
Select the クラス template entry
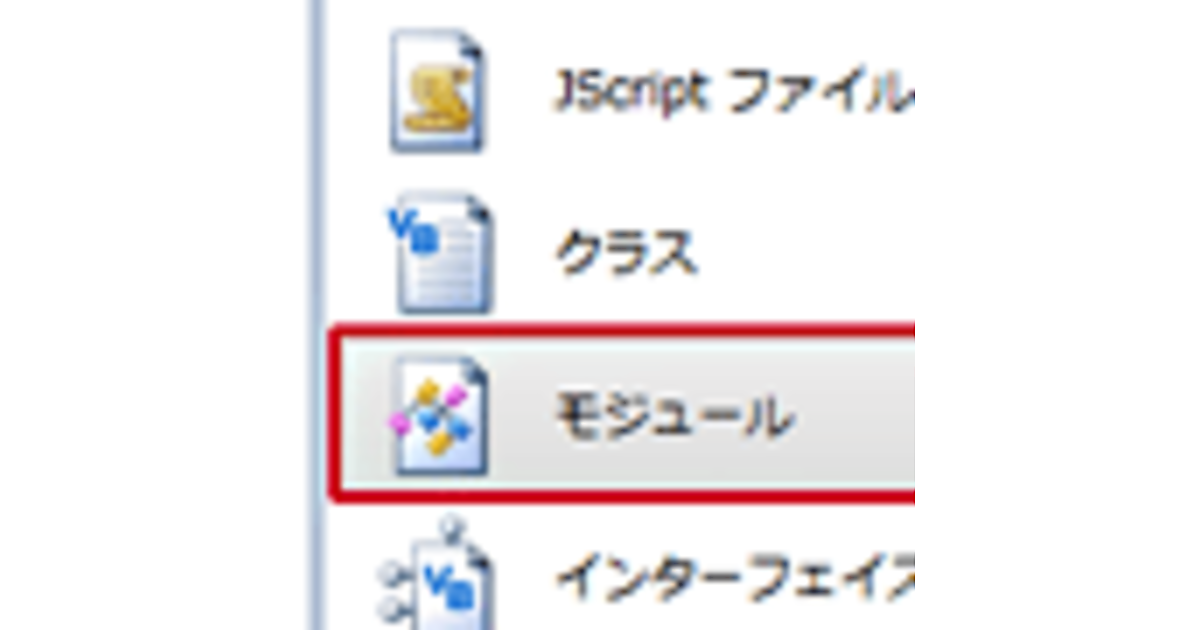626,254
